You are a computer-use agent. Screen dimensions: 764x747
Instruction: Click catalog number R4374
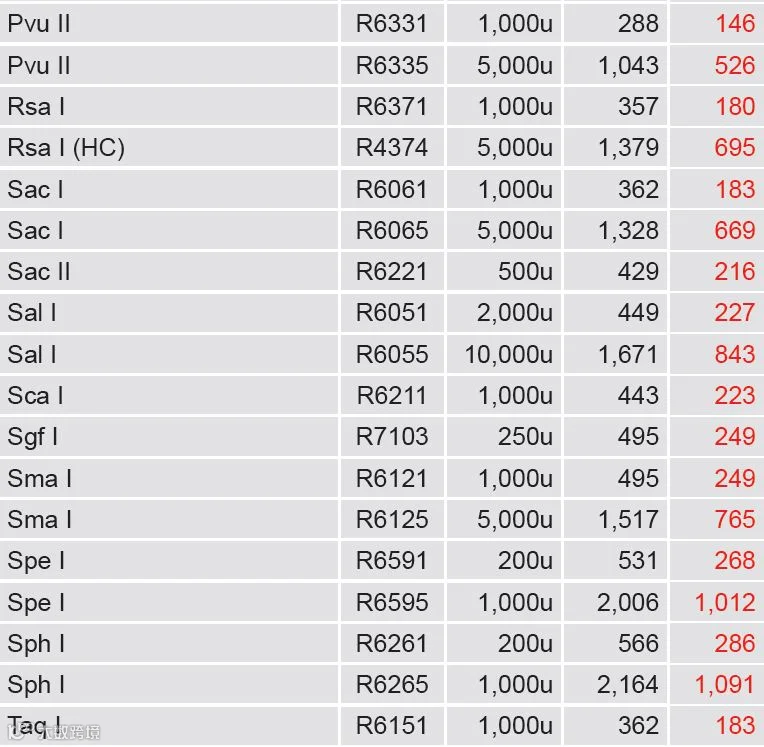[x=392, y=148]
